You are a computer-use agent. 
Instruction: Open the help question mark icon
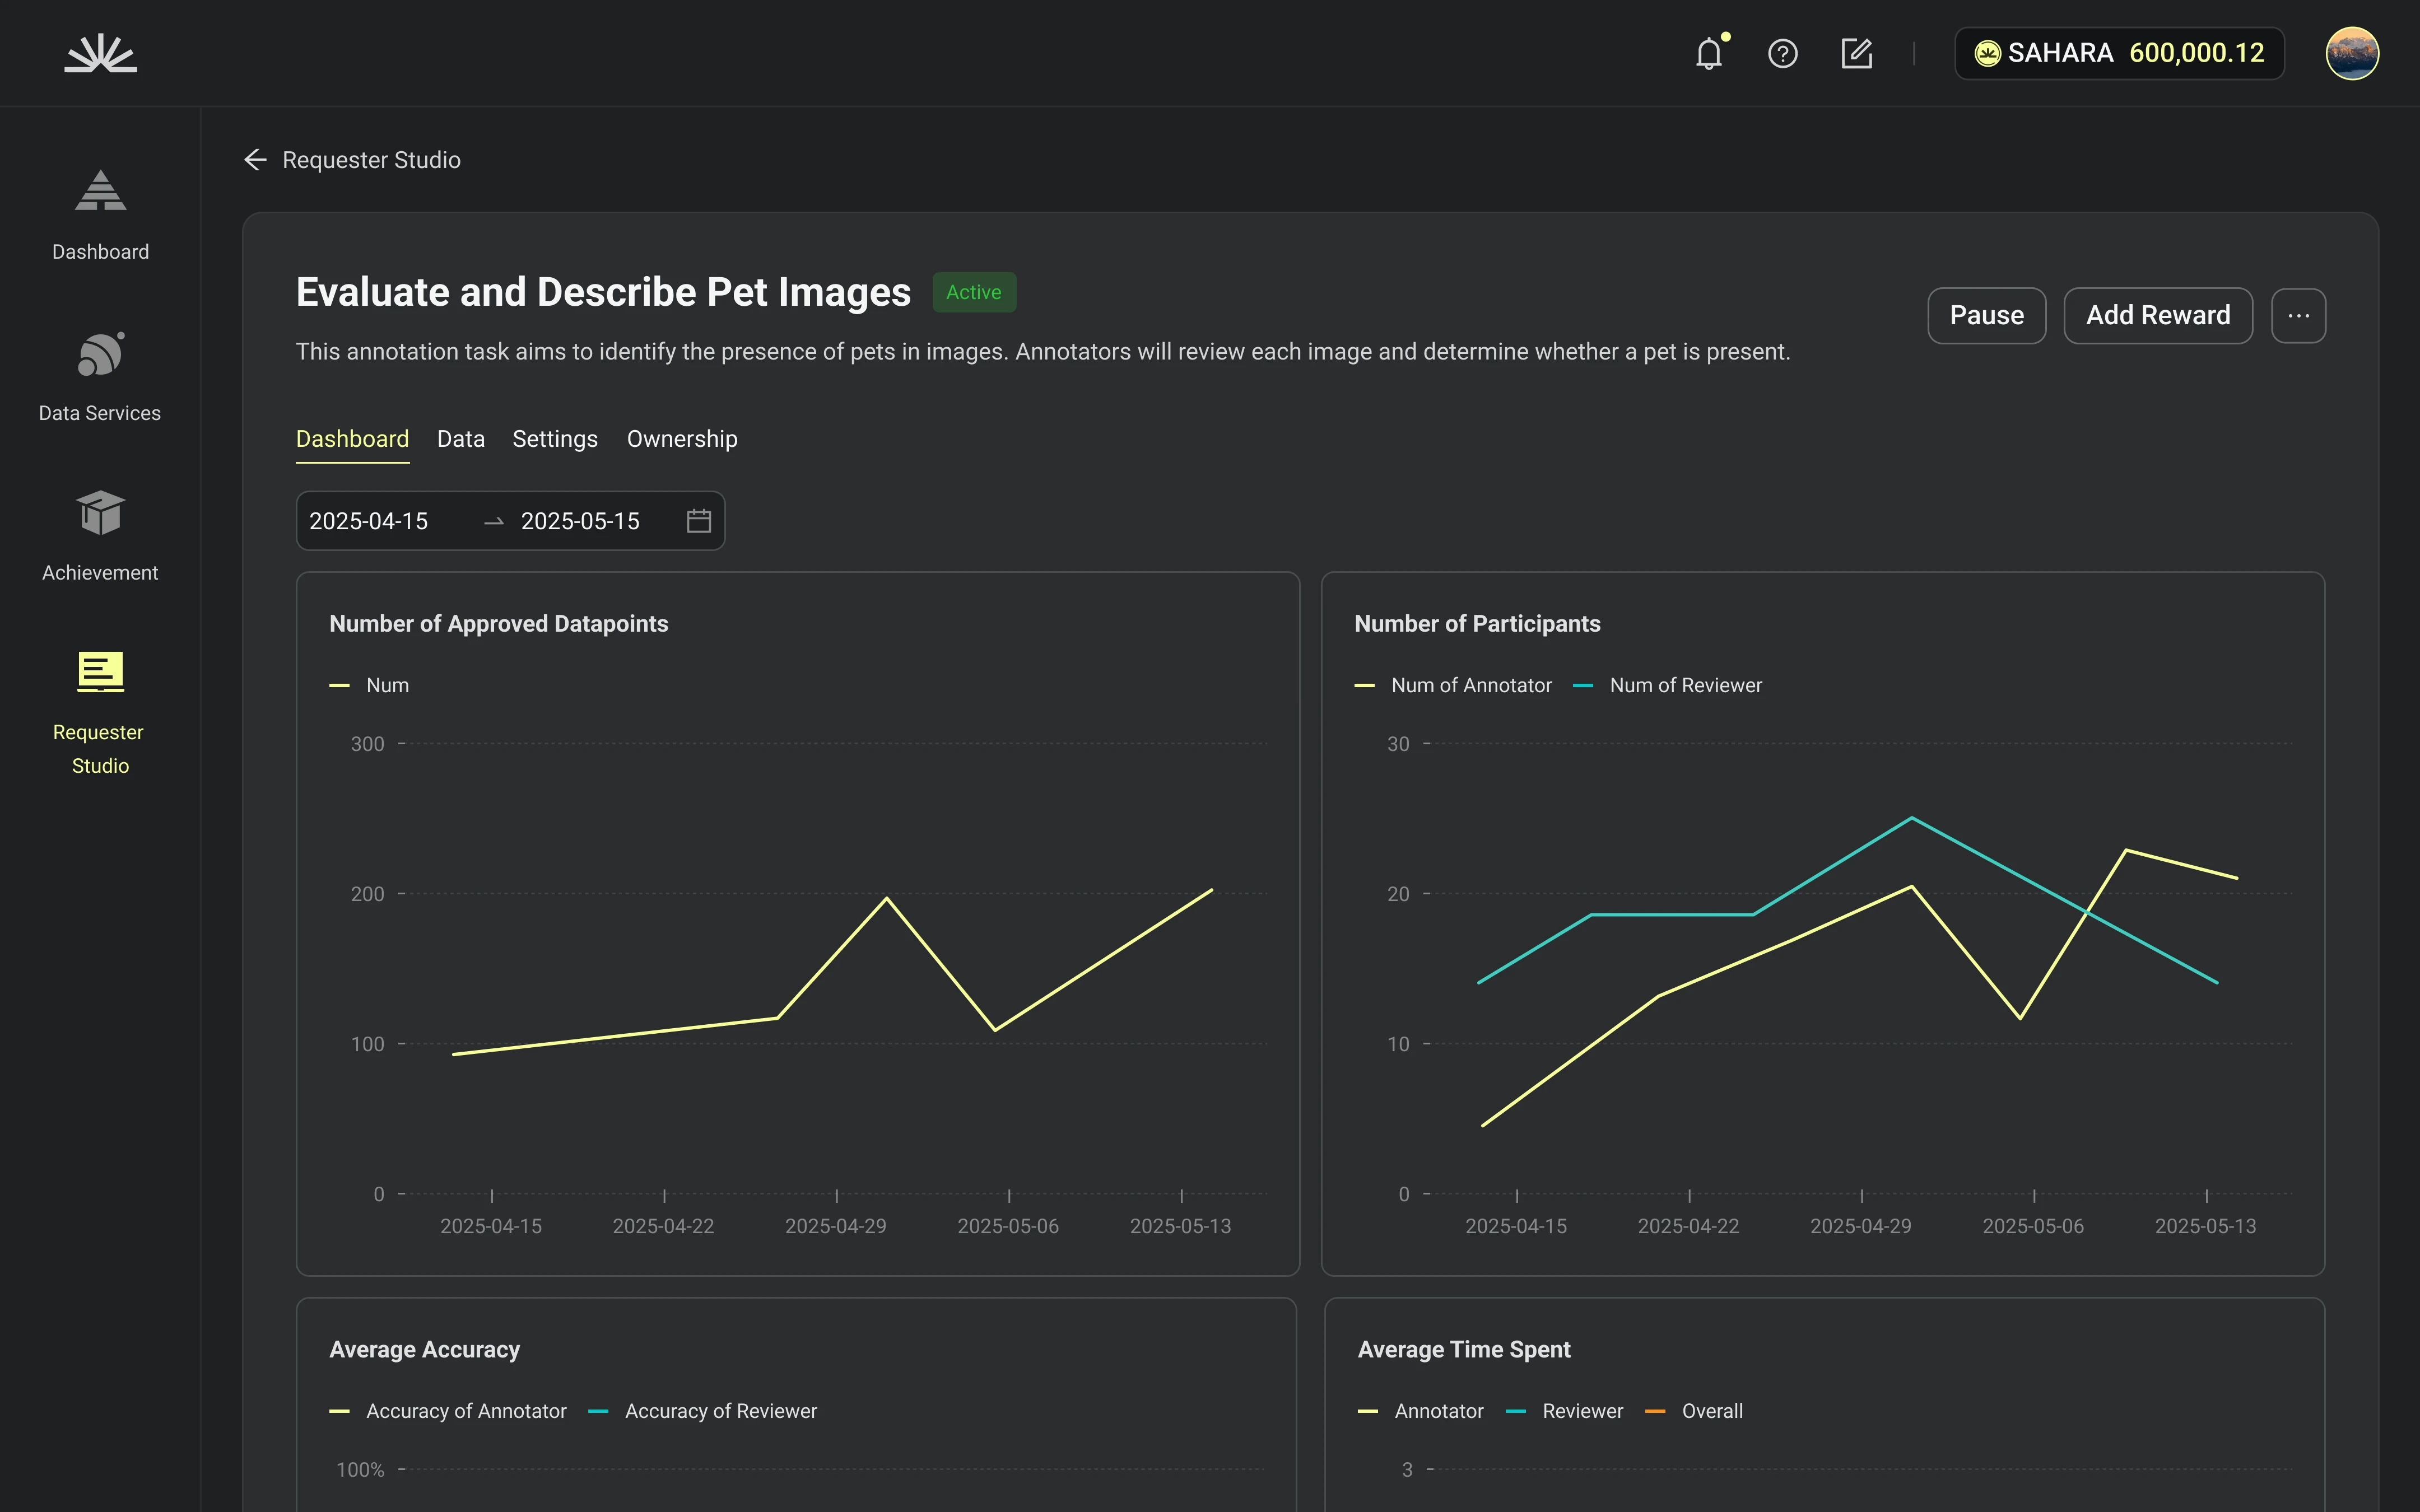1782,53
